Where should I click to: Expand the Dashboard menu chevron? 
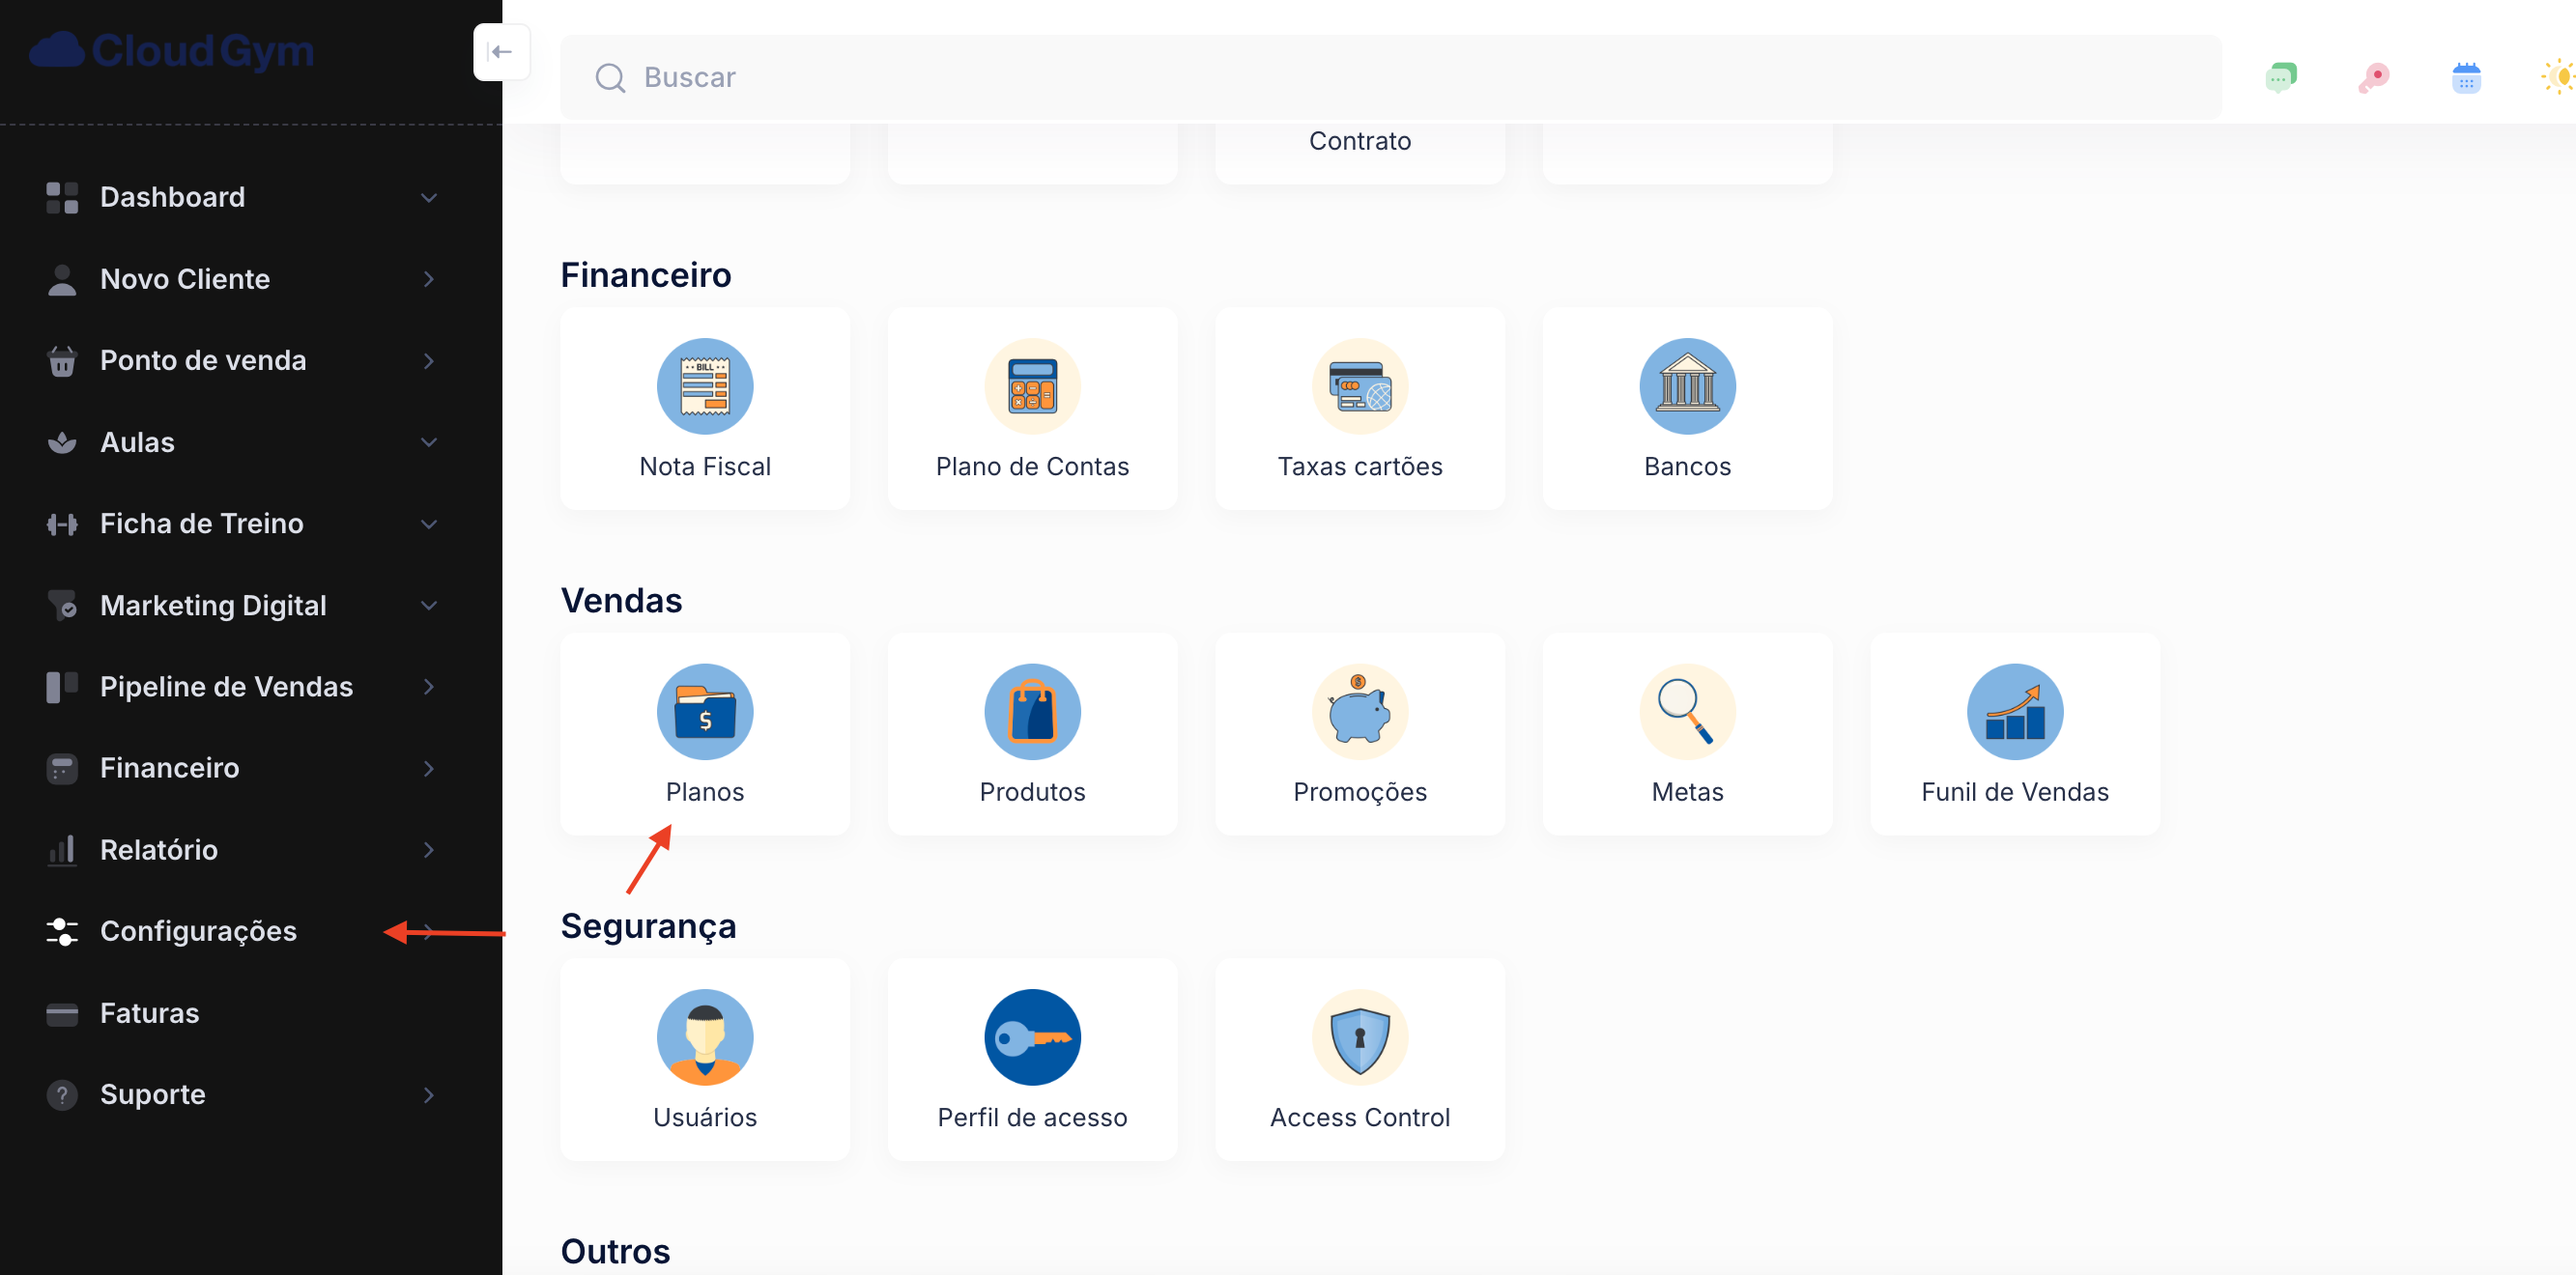[x=429, y=197]
